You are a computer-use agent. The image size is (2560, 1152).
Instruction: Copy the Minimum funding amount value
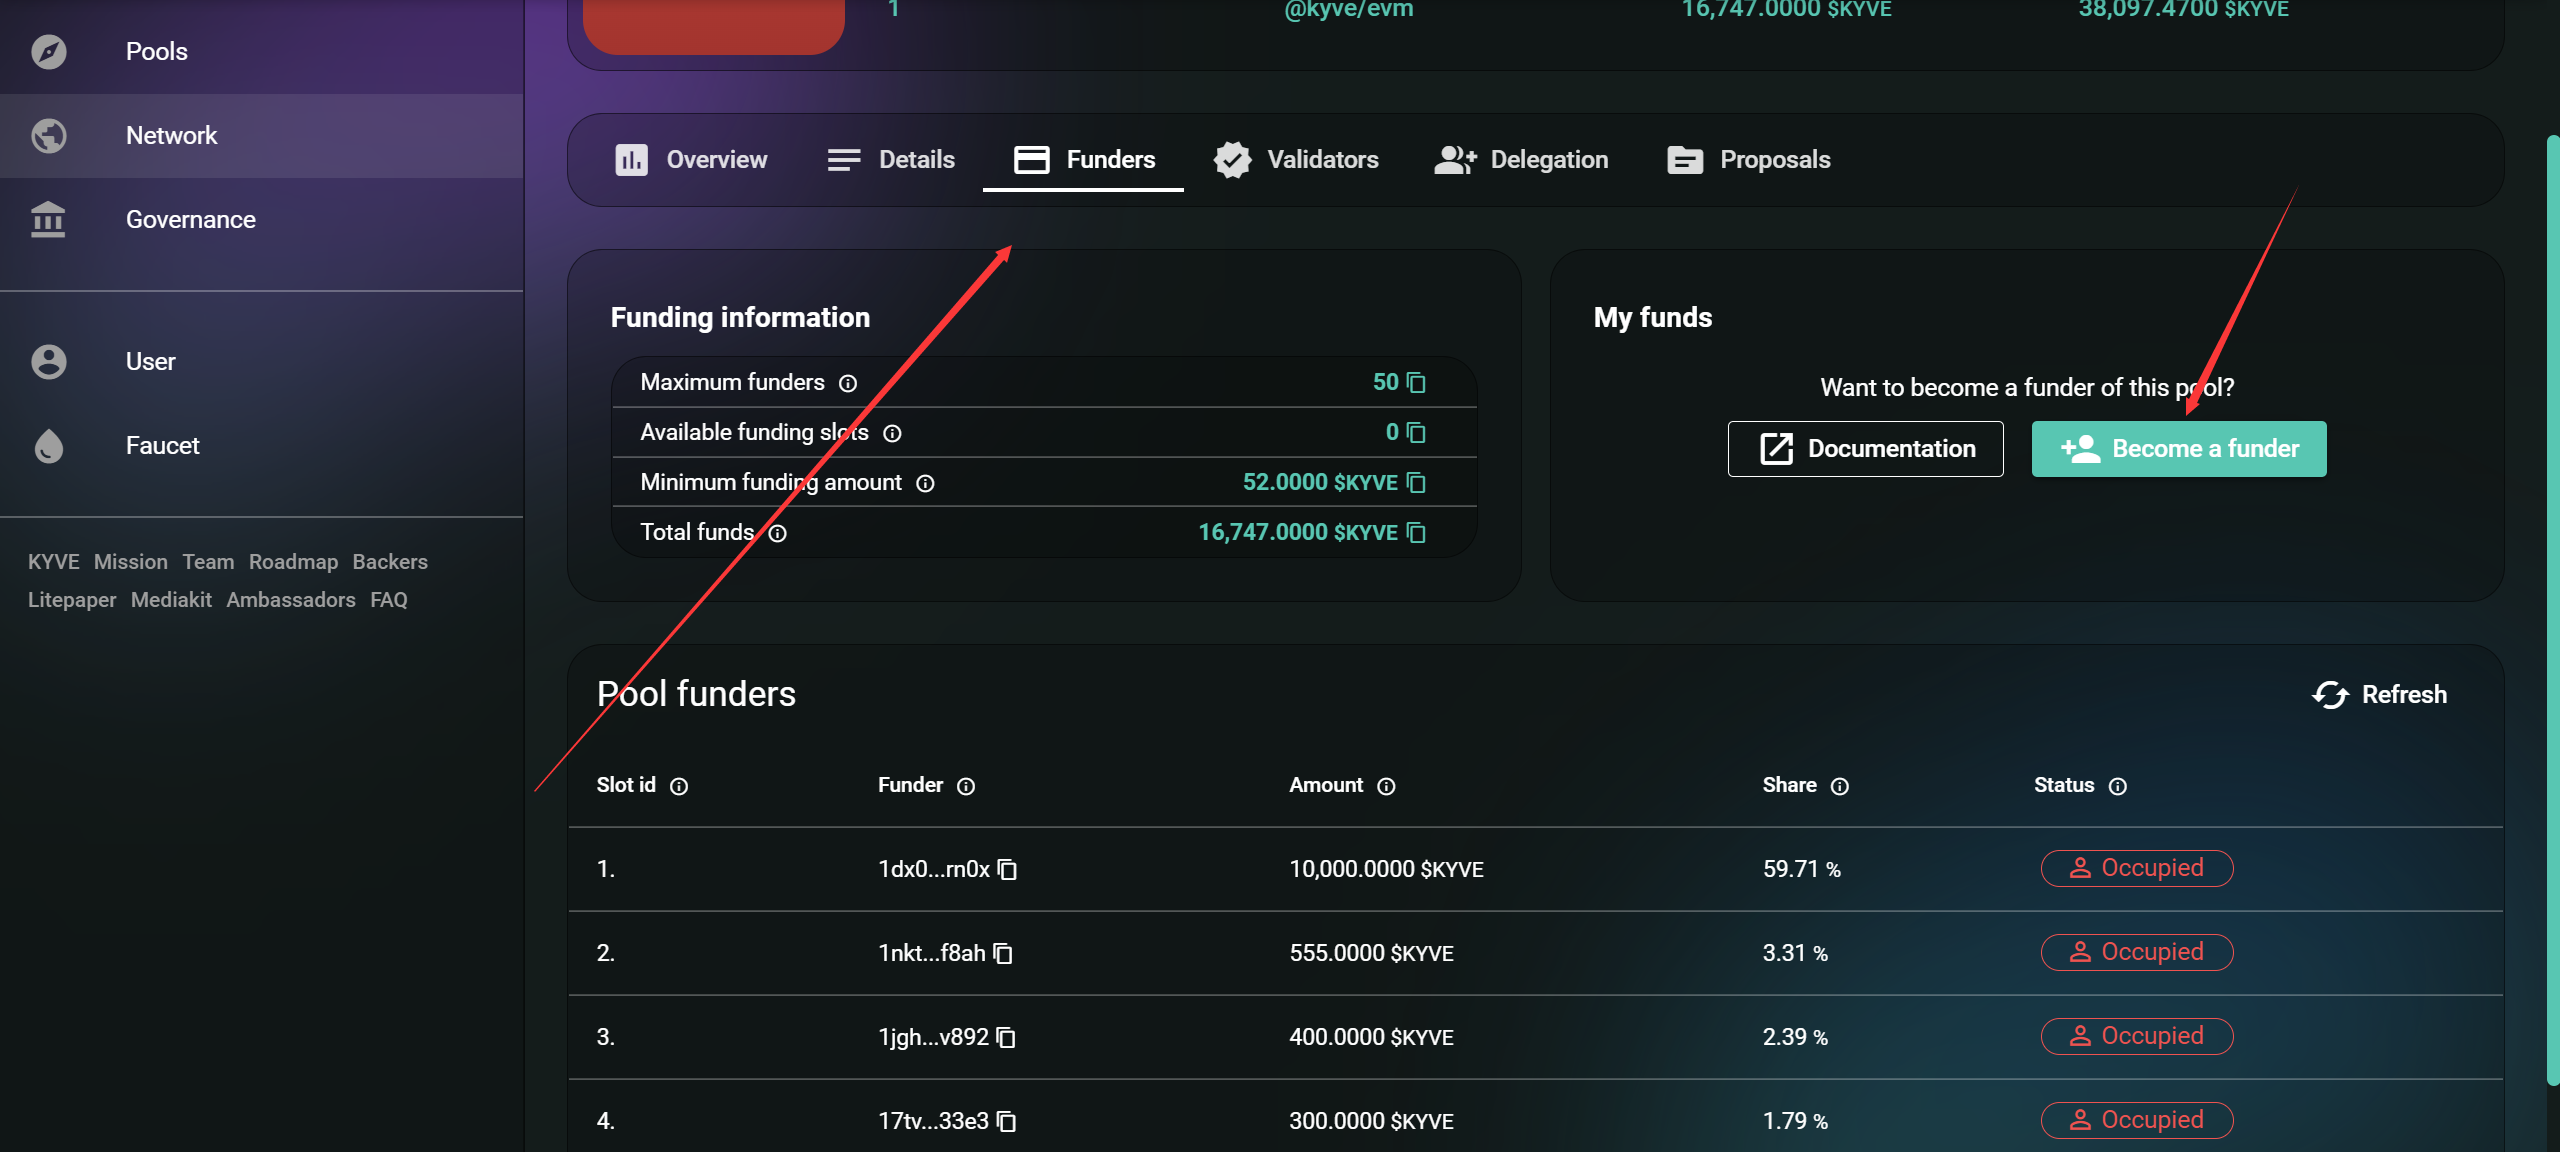tap(1416, 483)
